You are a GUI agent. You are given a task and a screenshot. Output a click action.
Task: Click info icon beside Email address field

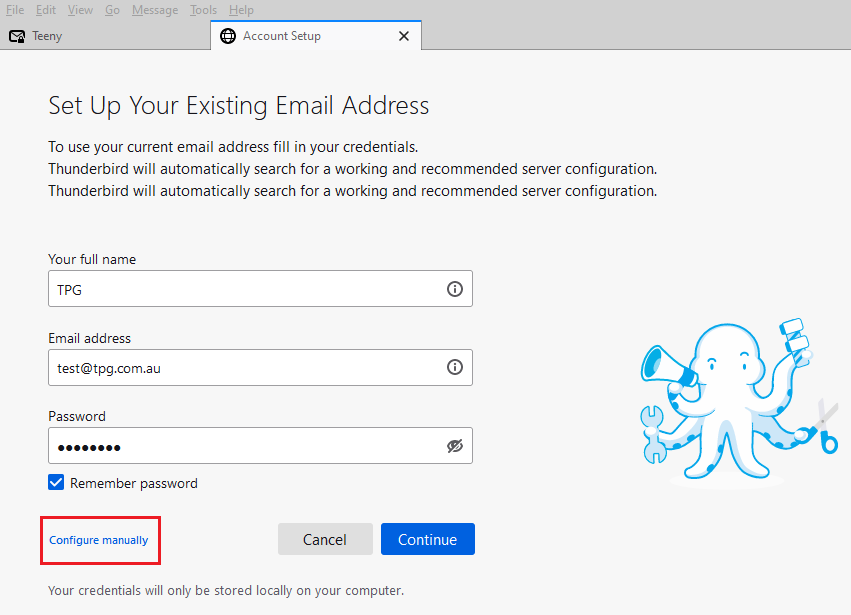(455, 367)
